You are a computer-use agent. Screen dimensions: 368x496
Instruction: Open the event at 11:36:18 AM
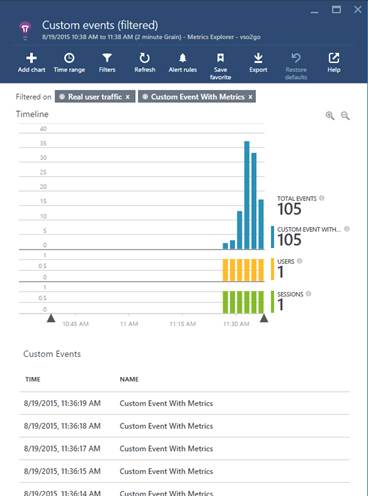(184, 426)
